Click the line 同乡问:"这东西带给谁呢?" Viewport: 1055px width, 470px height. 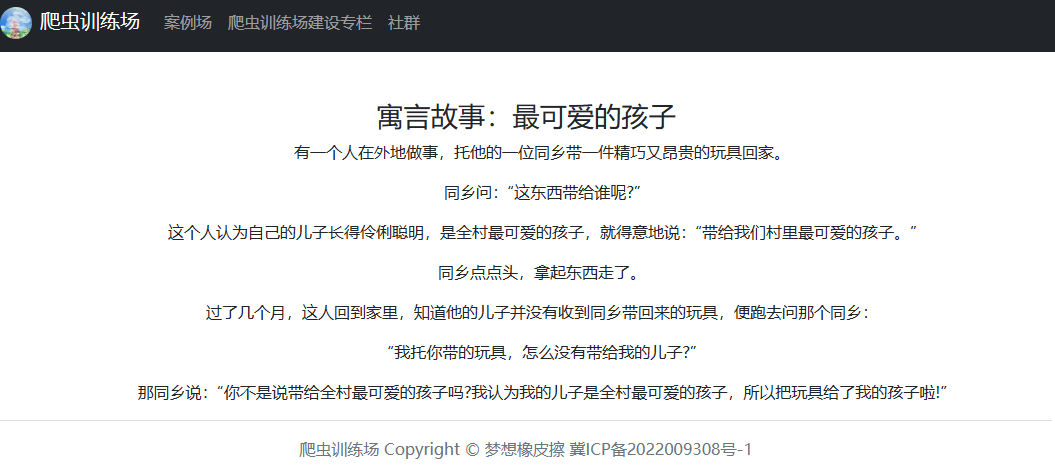[x=540, y=194]
